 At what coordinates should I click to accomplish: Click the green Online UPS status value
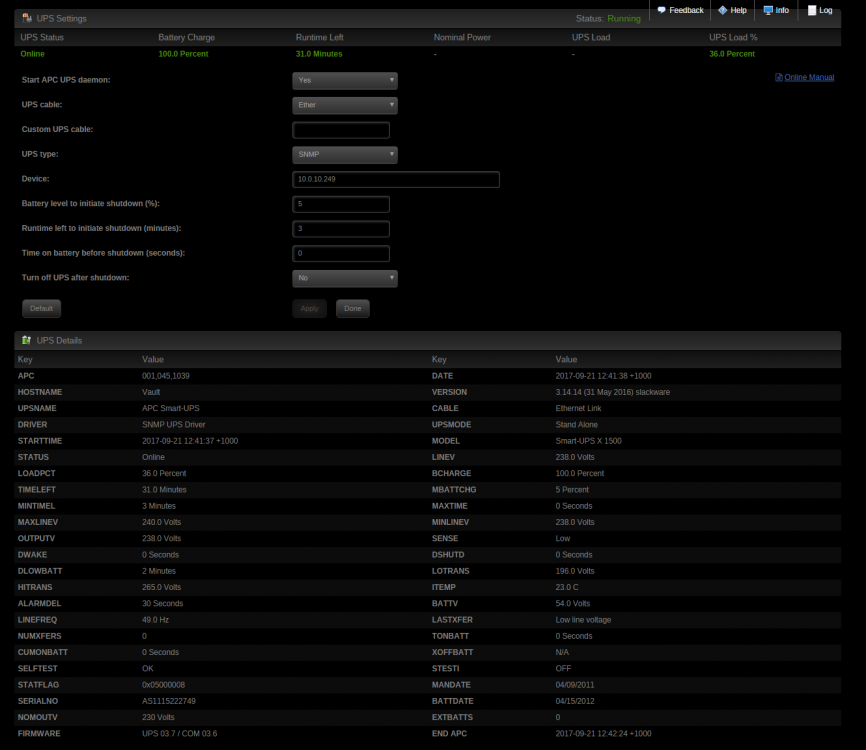tap(32, 54)
